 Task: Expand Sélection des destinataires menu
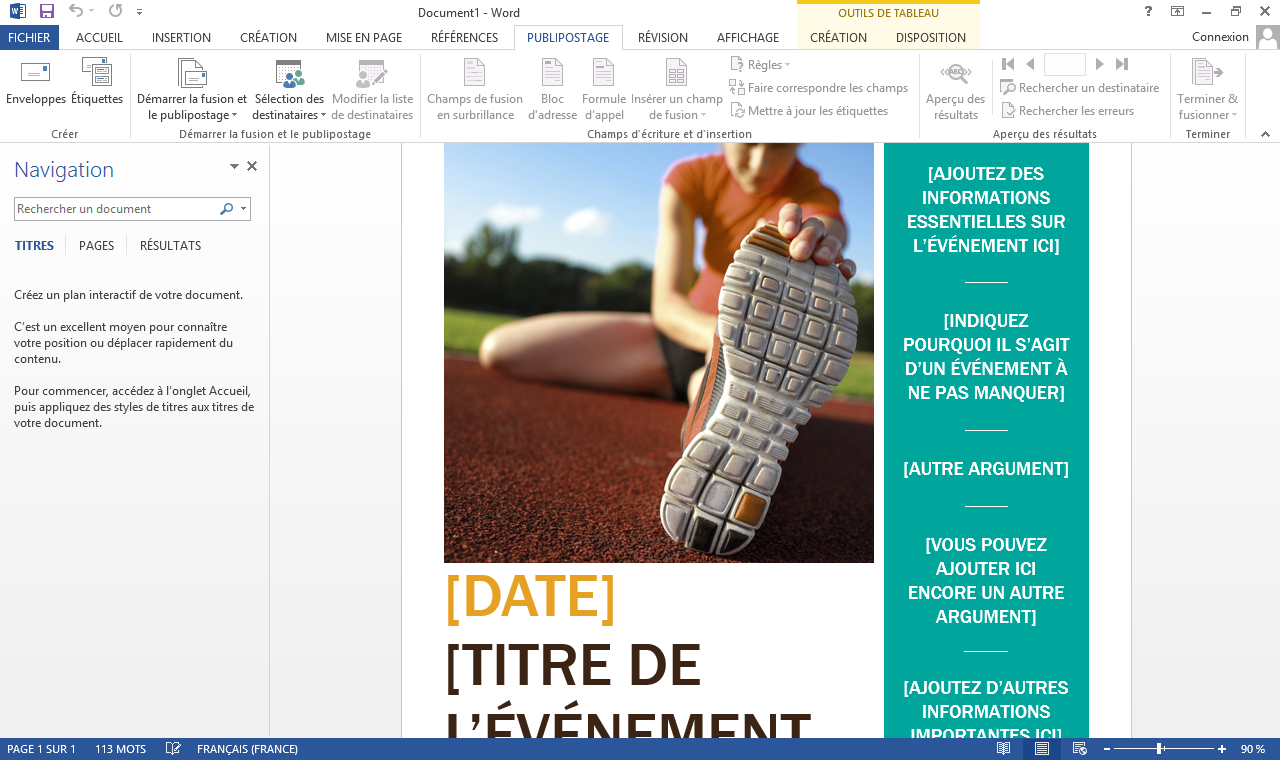click(x=289, y=90)
